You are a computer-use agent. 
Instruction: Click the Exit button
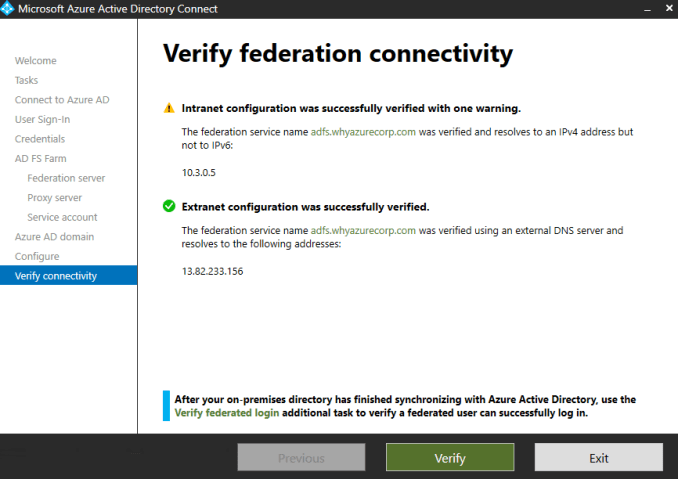pyautogui.click(x=598, y=457)
